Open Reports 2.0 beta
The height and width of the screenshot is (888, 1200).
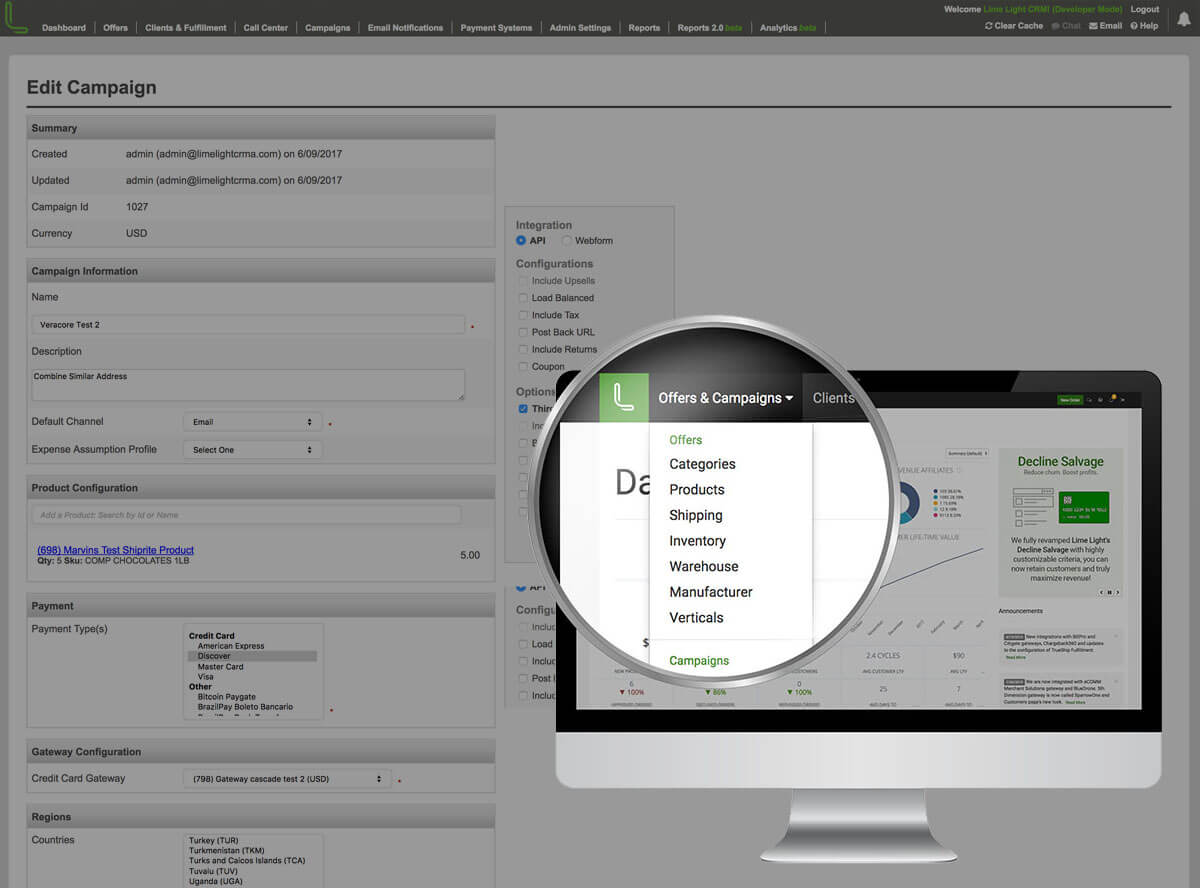click(710, 28)
